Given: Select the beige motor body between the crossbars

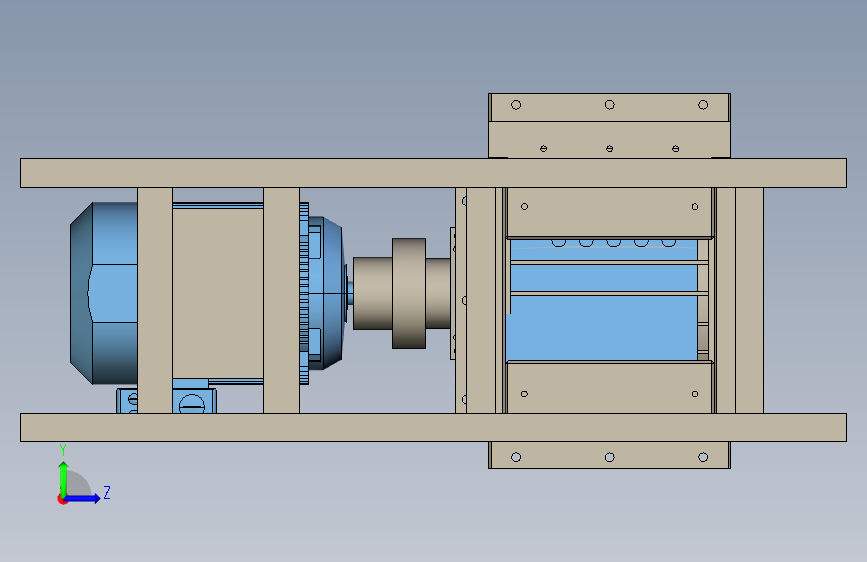Looking at the screenshot, I should coord(218,293).
